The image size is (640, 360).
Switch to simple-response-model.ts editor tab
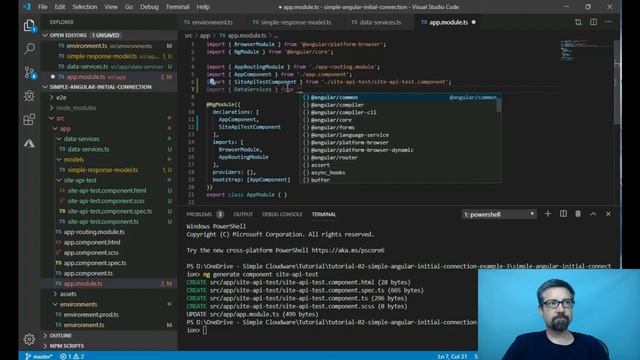click(x=295, y=22)
